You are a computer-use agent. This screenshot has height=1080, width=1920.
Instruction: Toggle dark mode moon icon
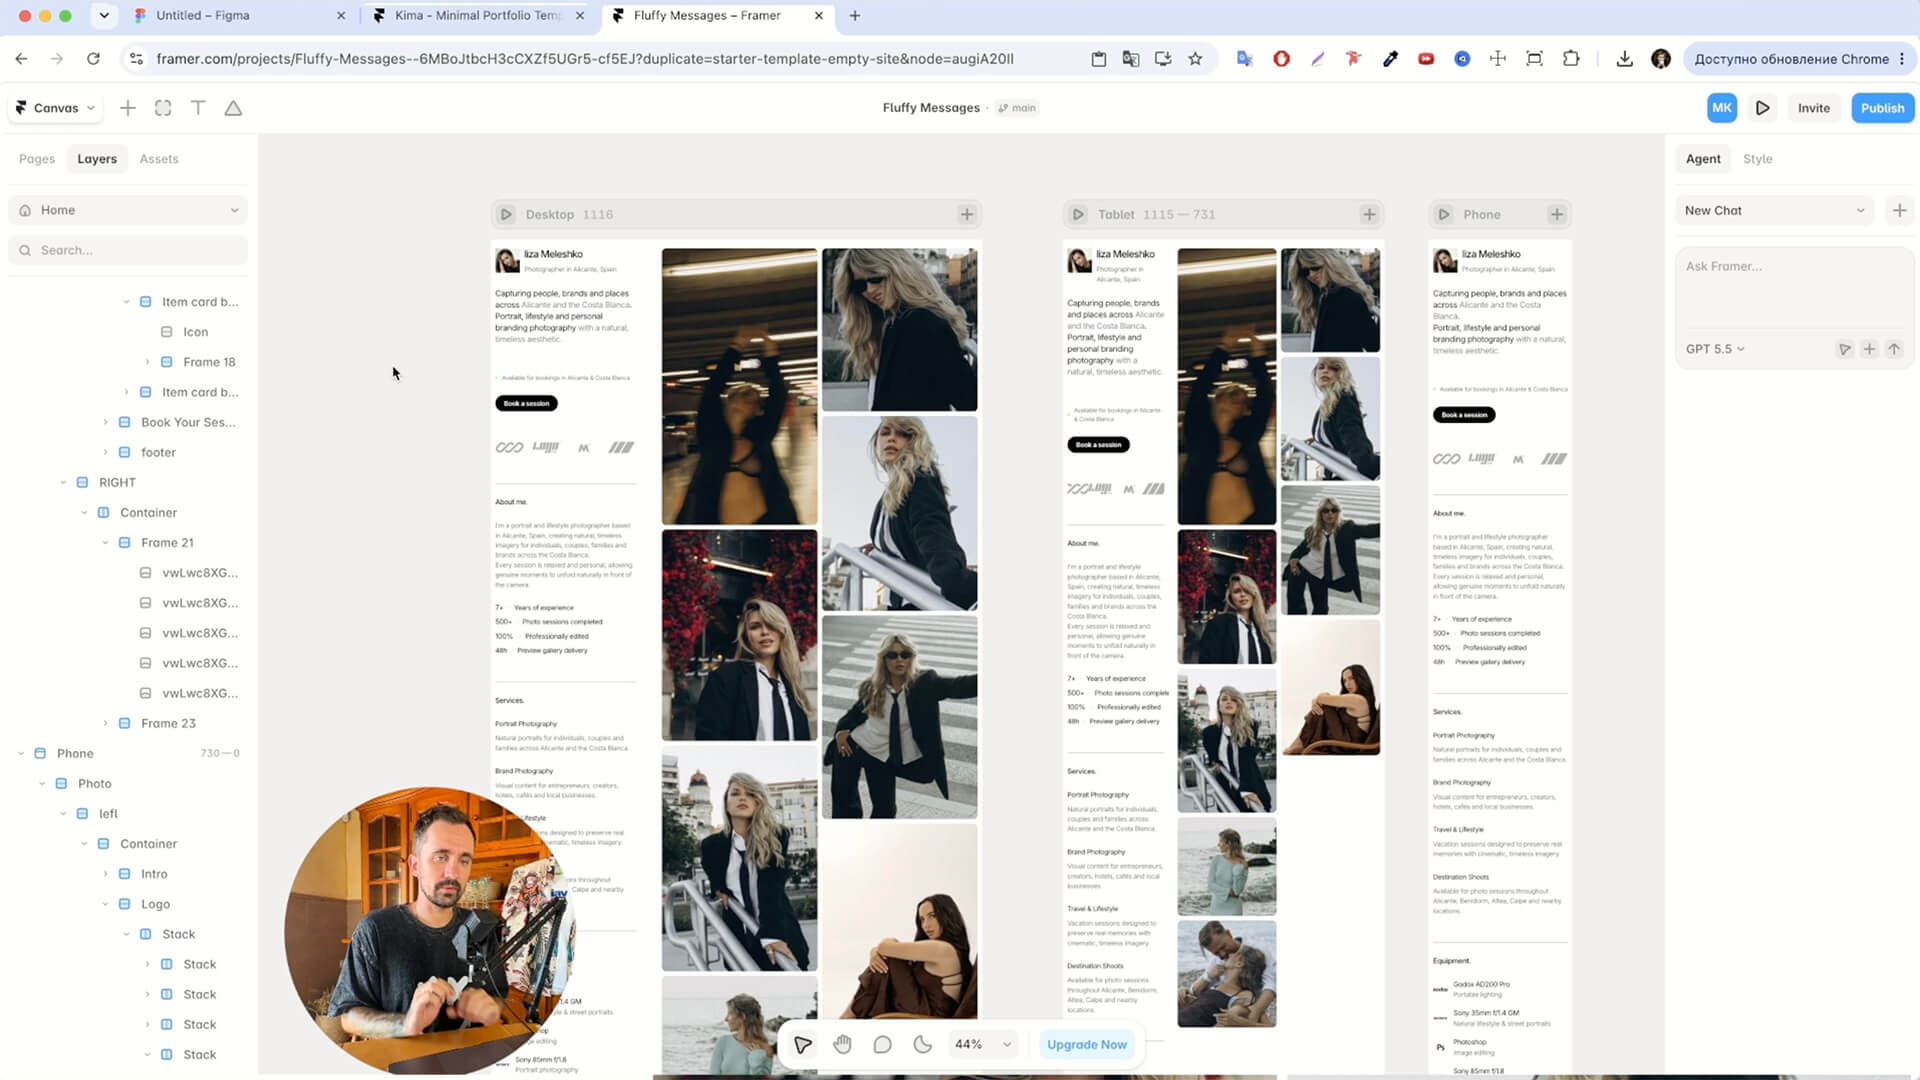click(x=922, y=1044)
